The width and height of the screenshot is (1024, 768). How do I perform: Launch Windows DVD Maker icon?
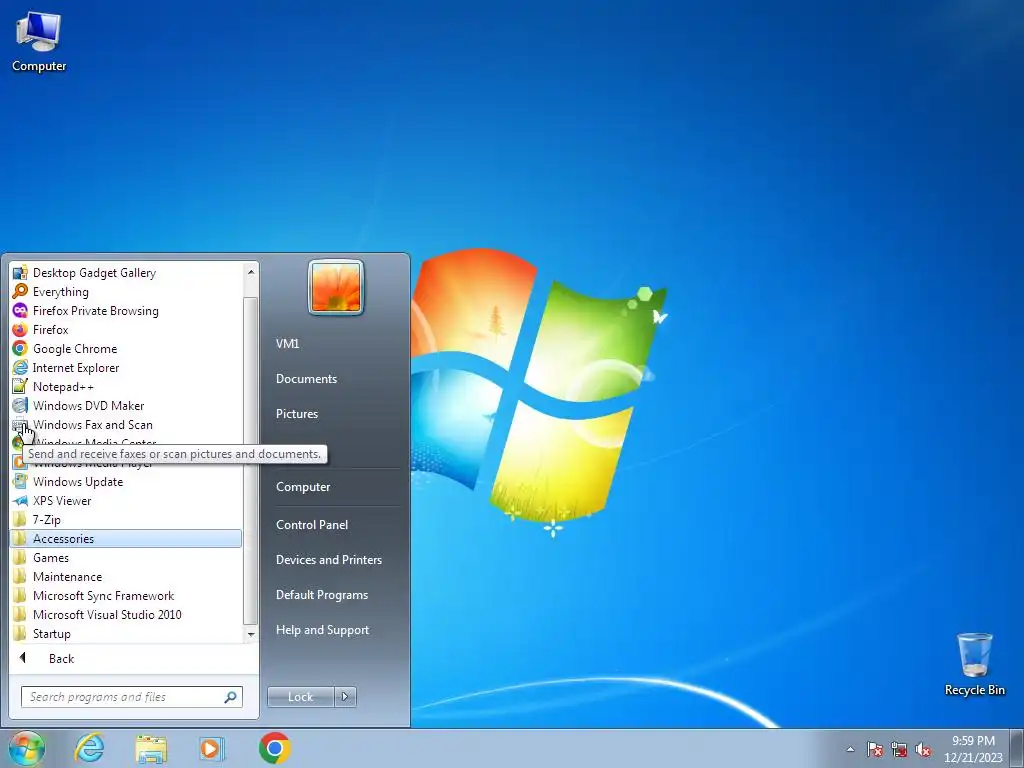pos(20,406)
